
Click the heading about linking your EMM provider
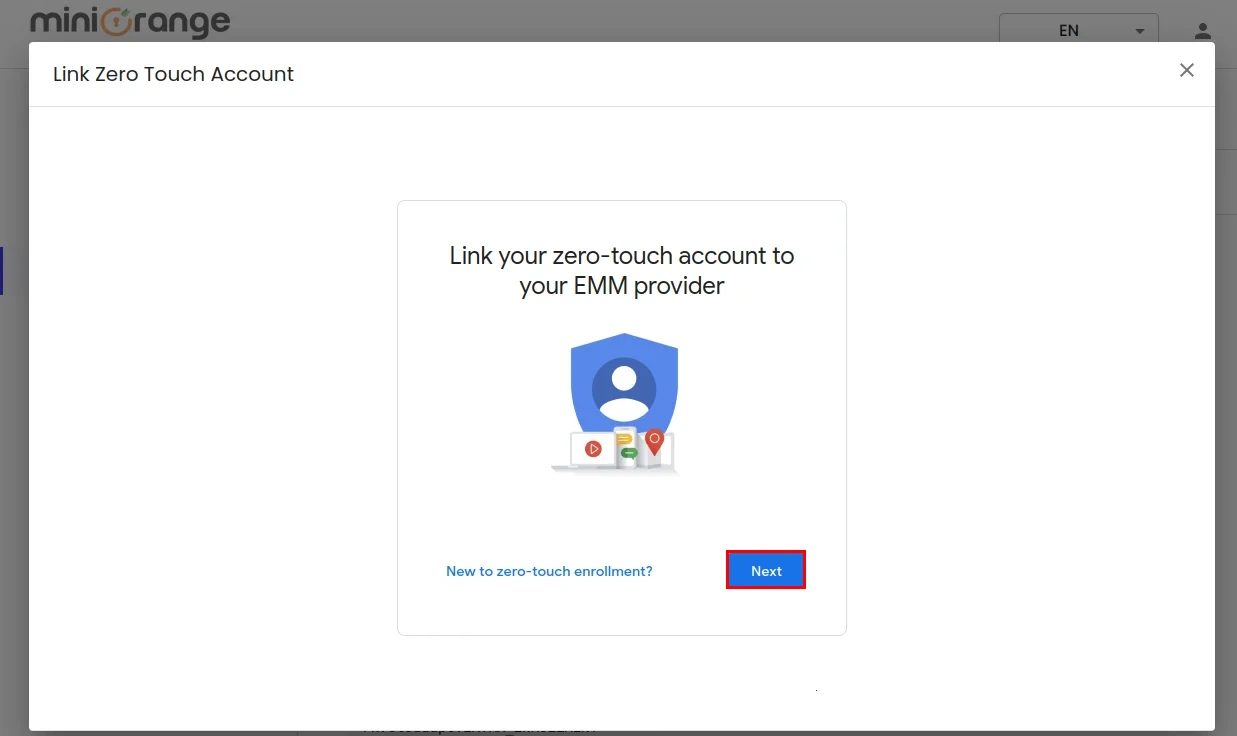[x=620, y=270]
